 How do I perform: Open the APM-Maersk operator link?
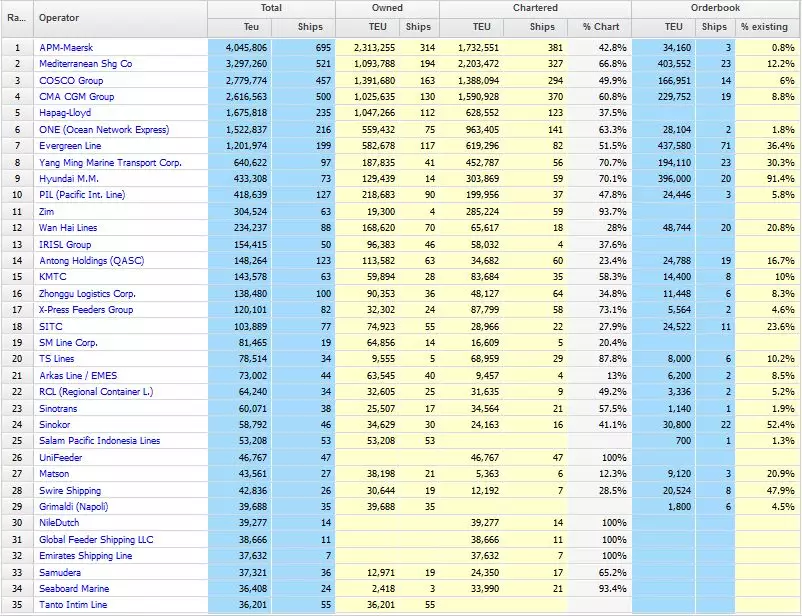pos(68,47)
